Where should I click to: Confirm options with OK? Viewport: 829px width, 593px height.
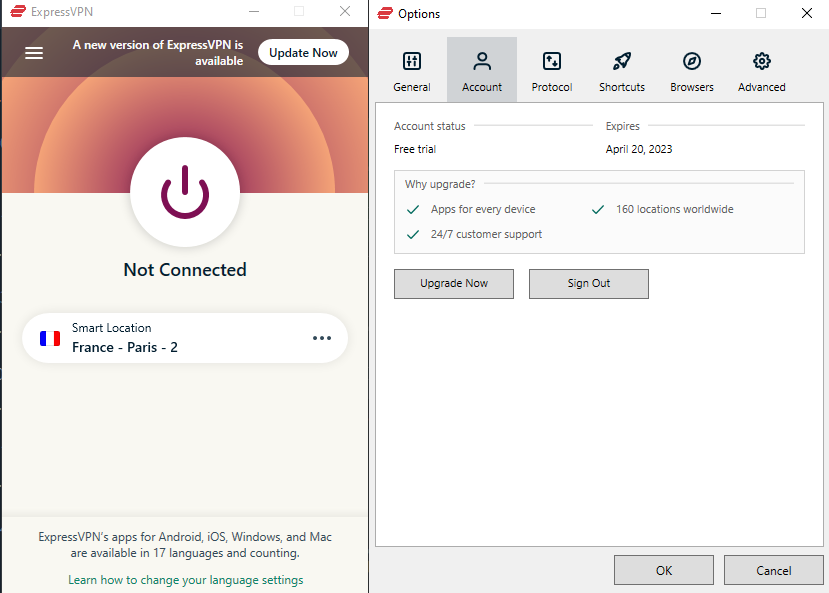coord(664,570)
